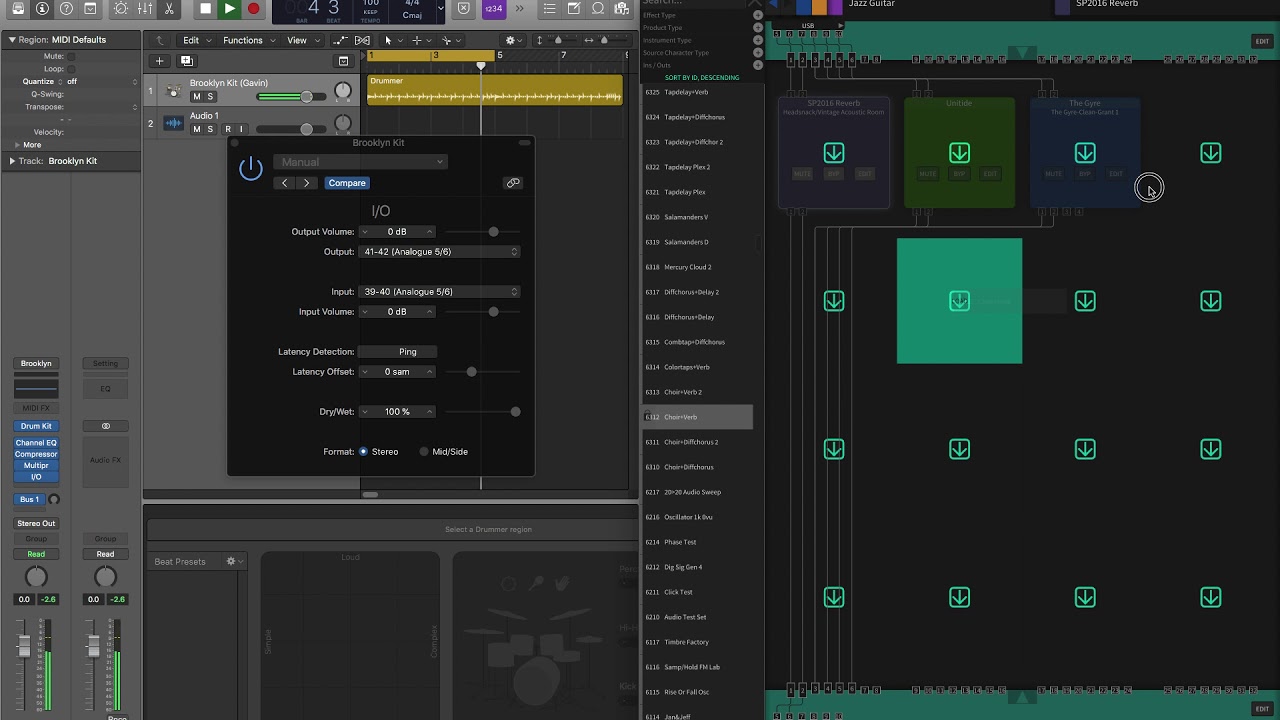Click the Brooklyn Kit drum track icon
This screenshot has height=720, width=1280.
(173, 92)
